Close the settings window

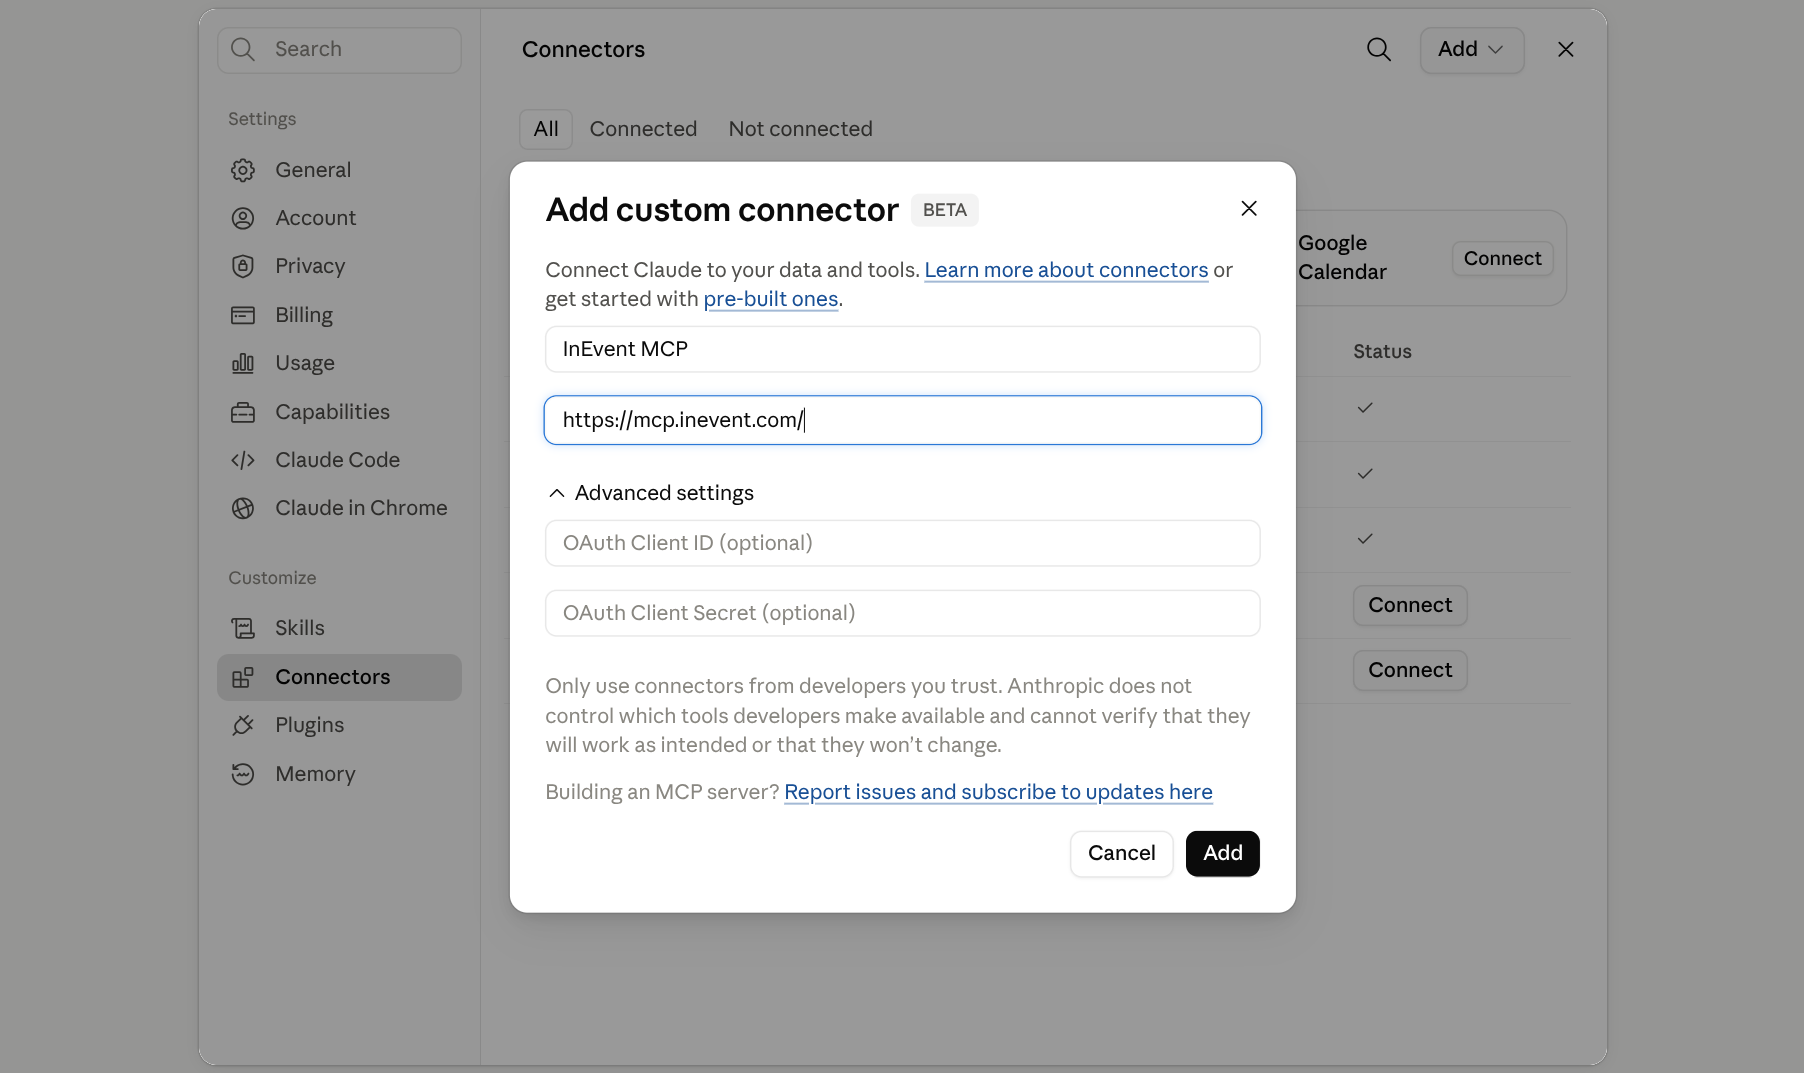1566,49
